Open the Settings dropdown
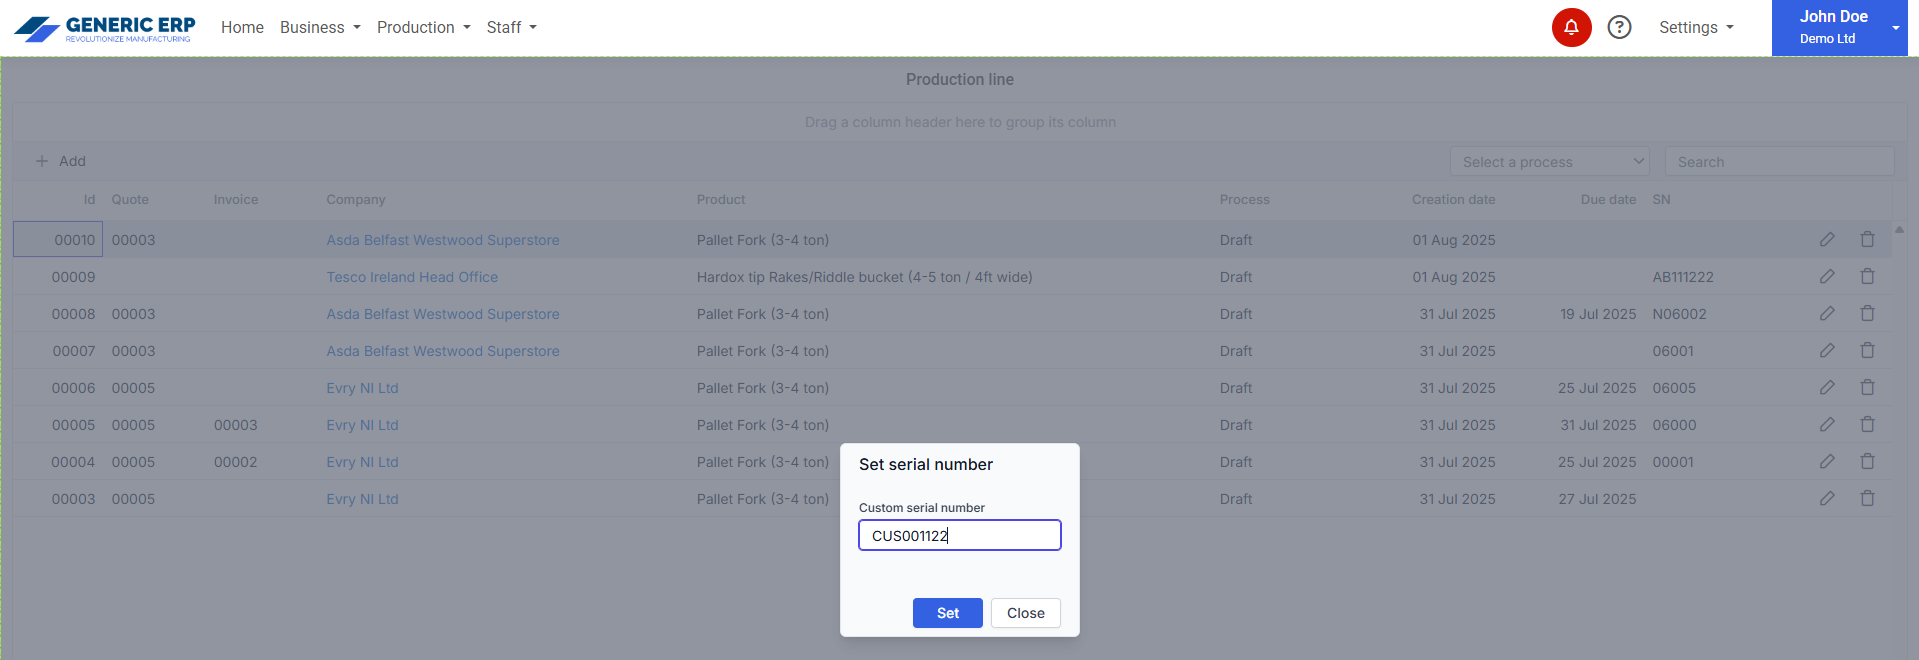The image size is (1919, 660). tap(1695, 28)
